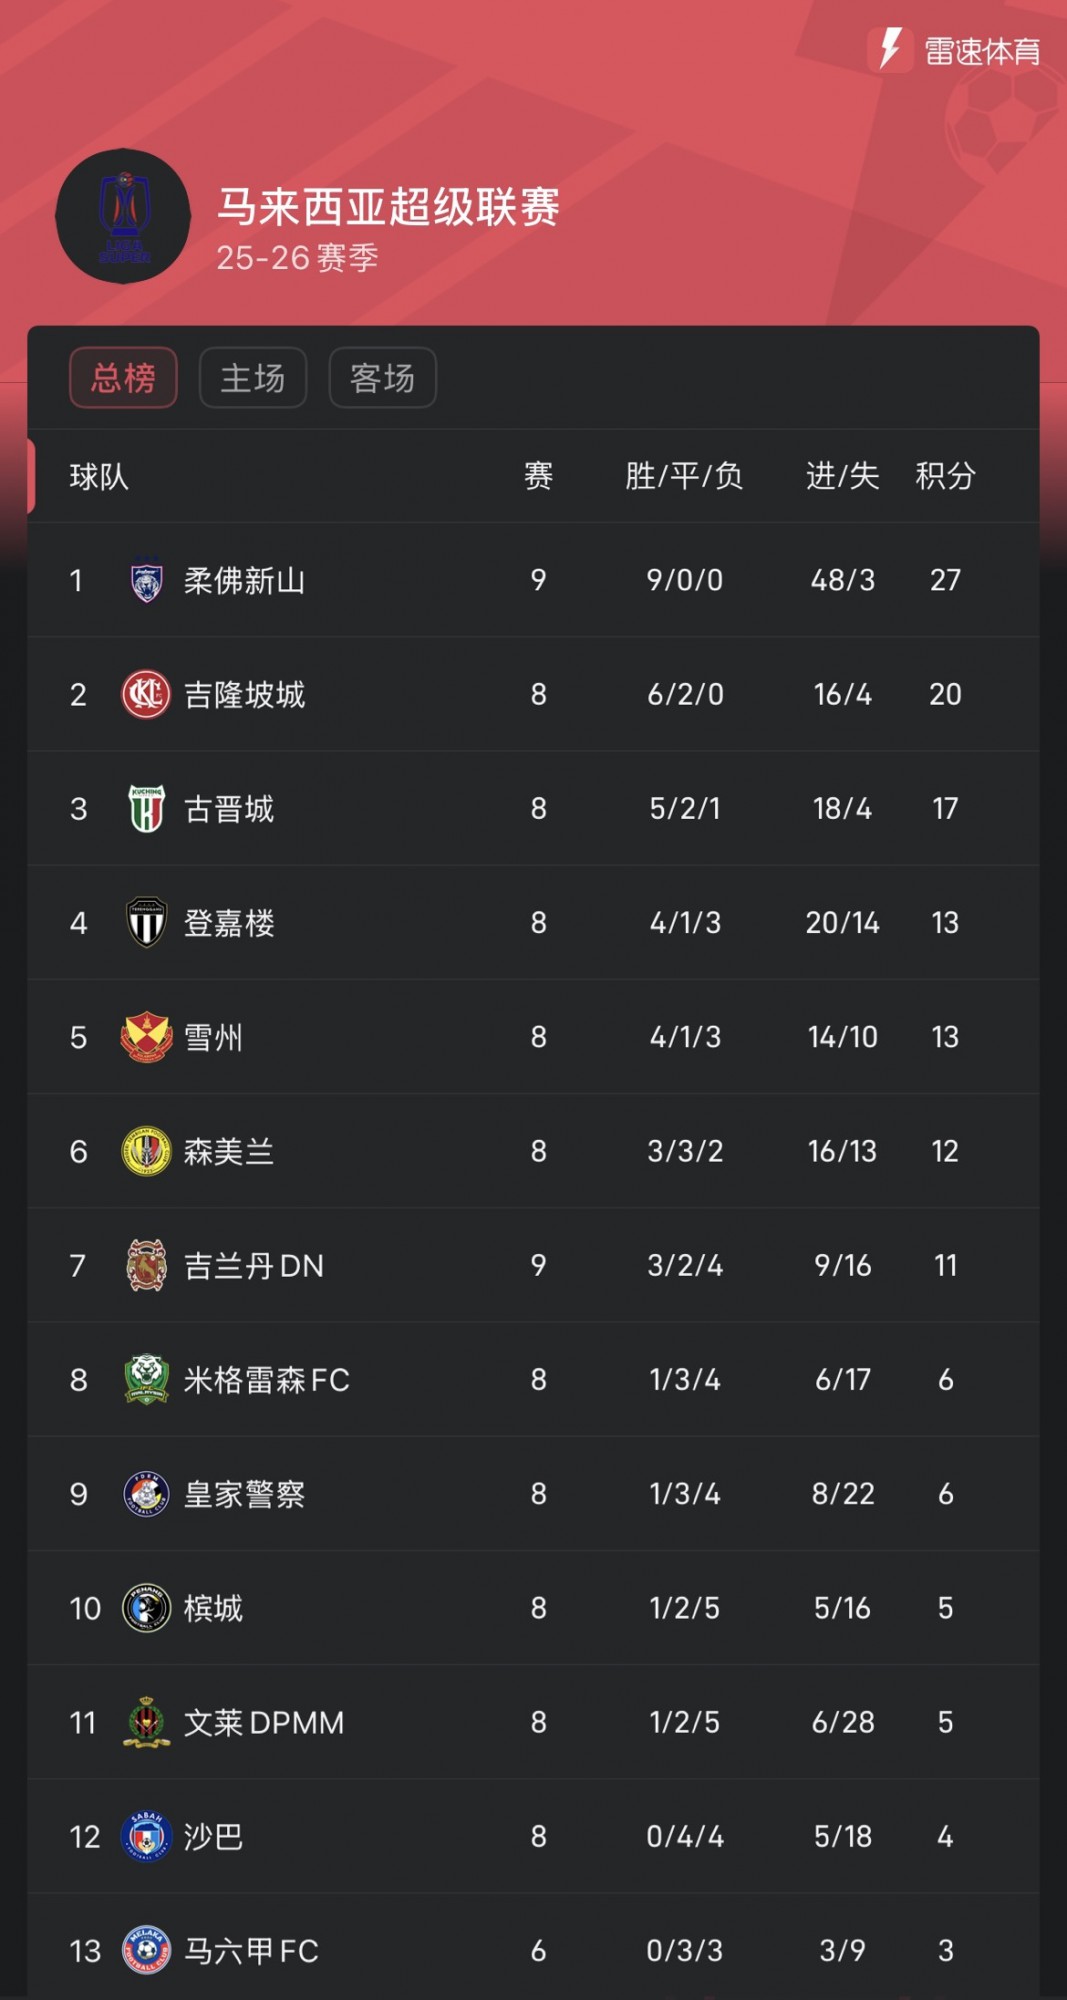Click the 吉隆坡城 KL team badge
The height and width of the screenshot is (2000, 1067).
click(x=146, y=694)
